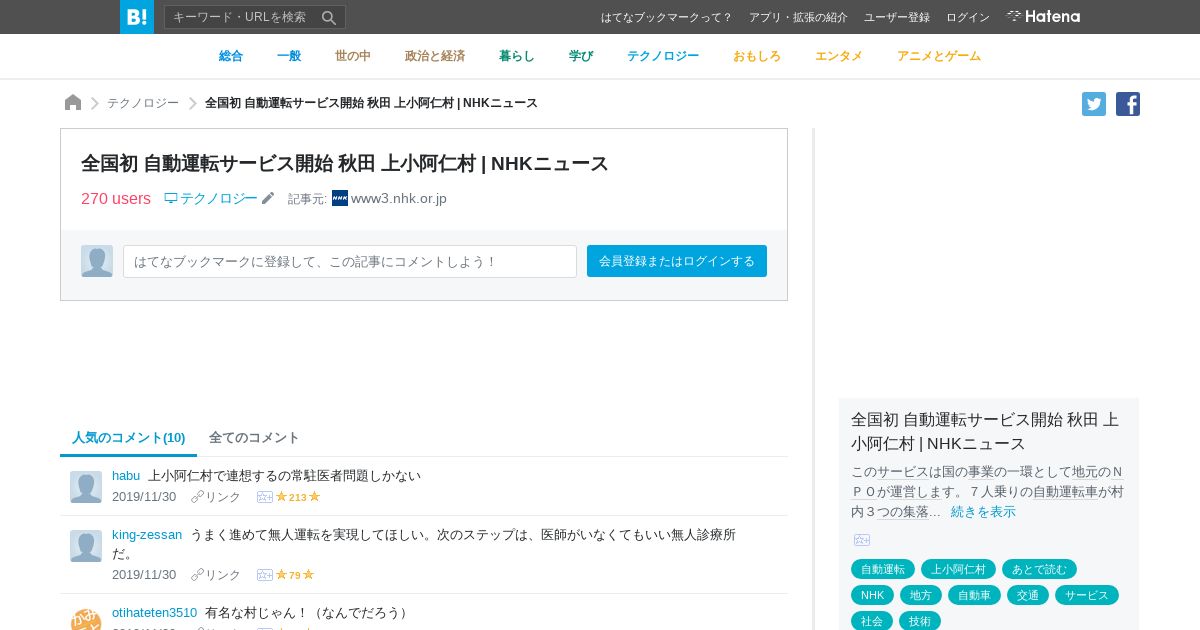Screen dimensions: 1200x630
Task: Click add-star icon in sidebar article card
Action: pyautogui.click(x=862, y=540)
